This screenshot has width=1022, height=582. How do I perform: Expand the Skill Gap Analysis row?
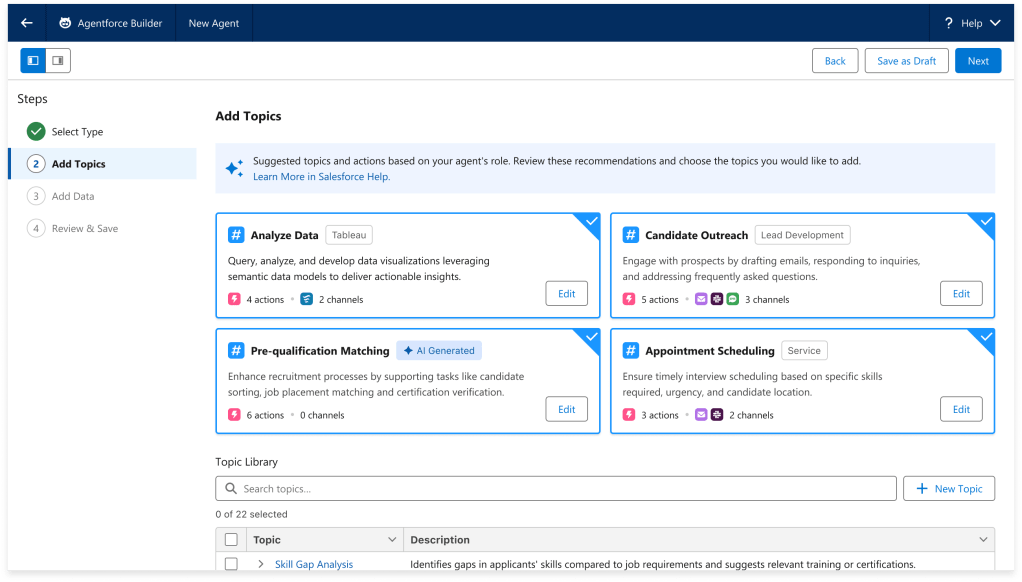[x=261, y=564]
